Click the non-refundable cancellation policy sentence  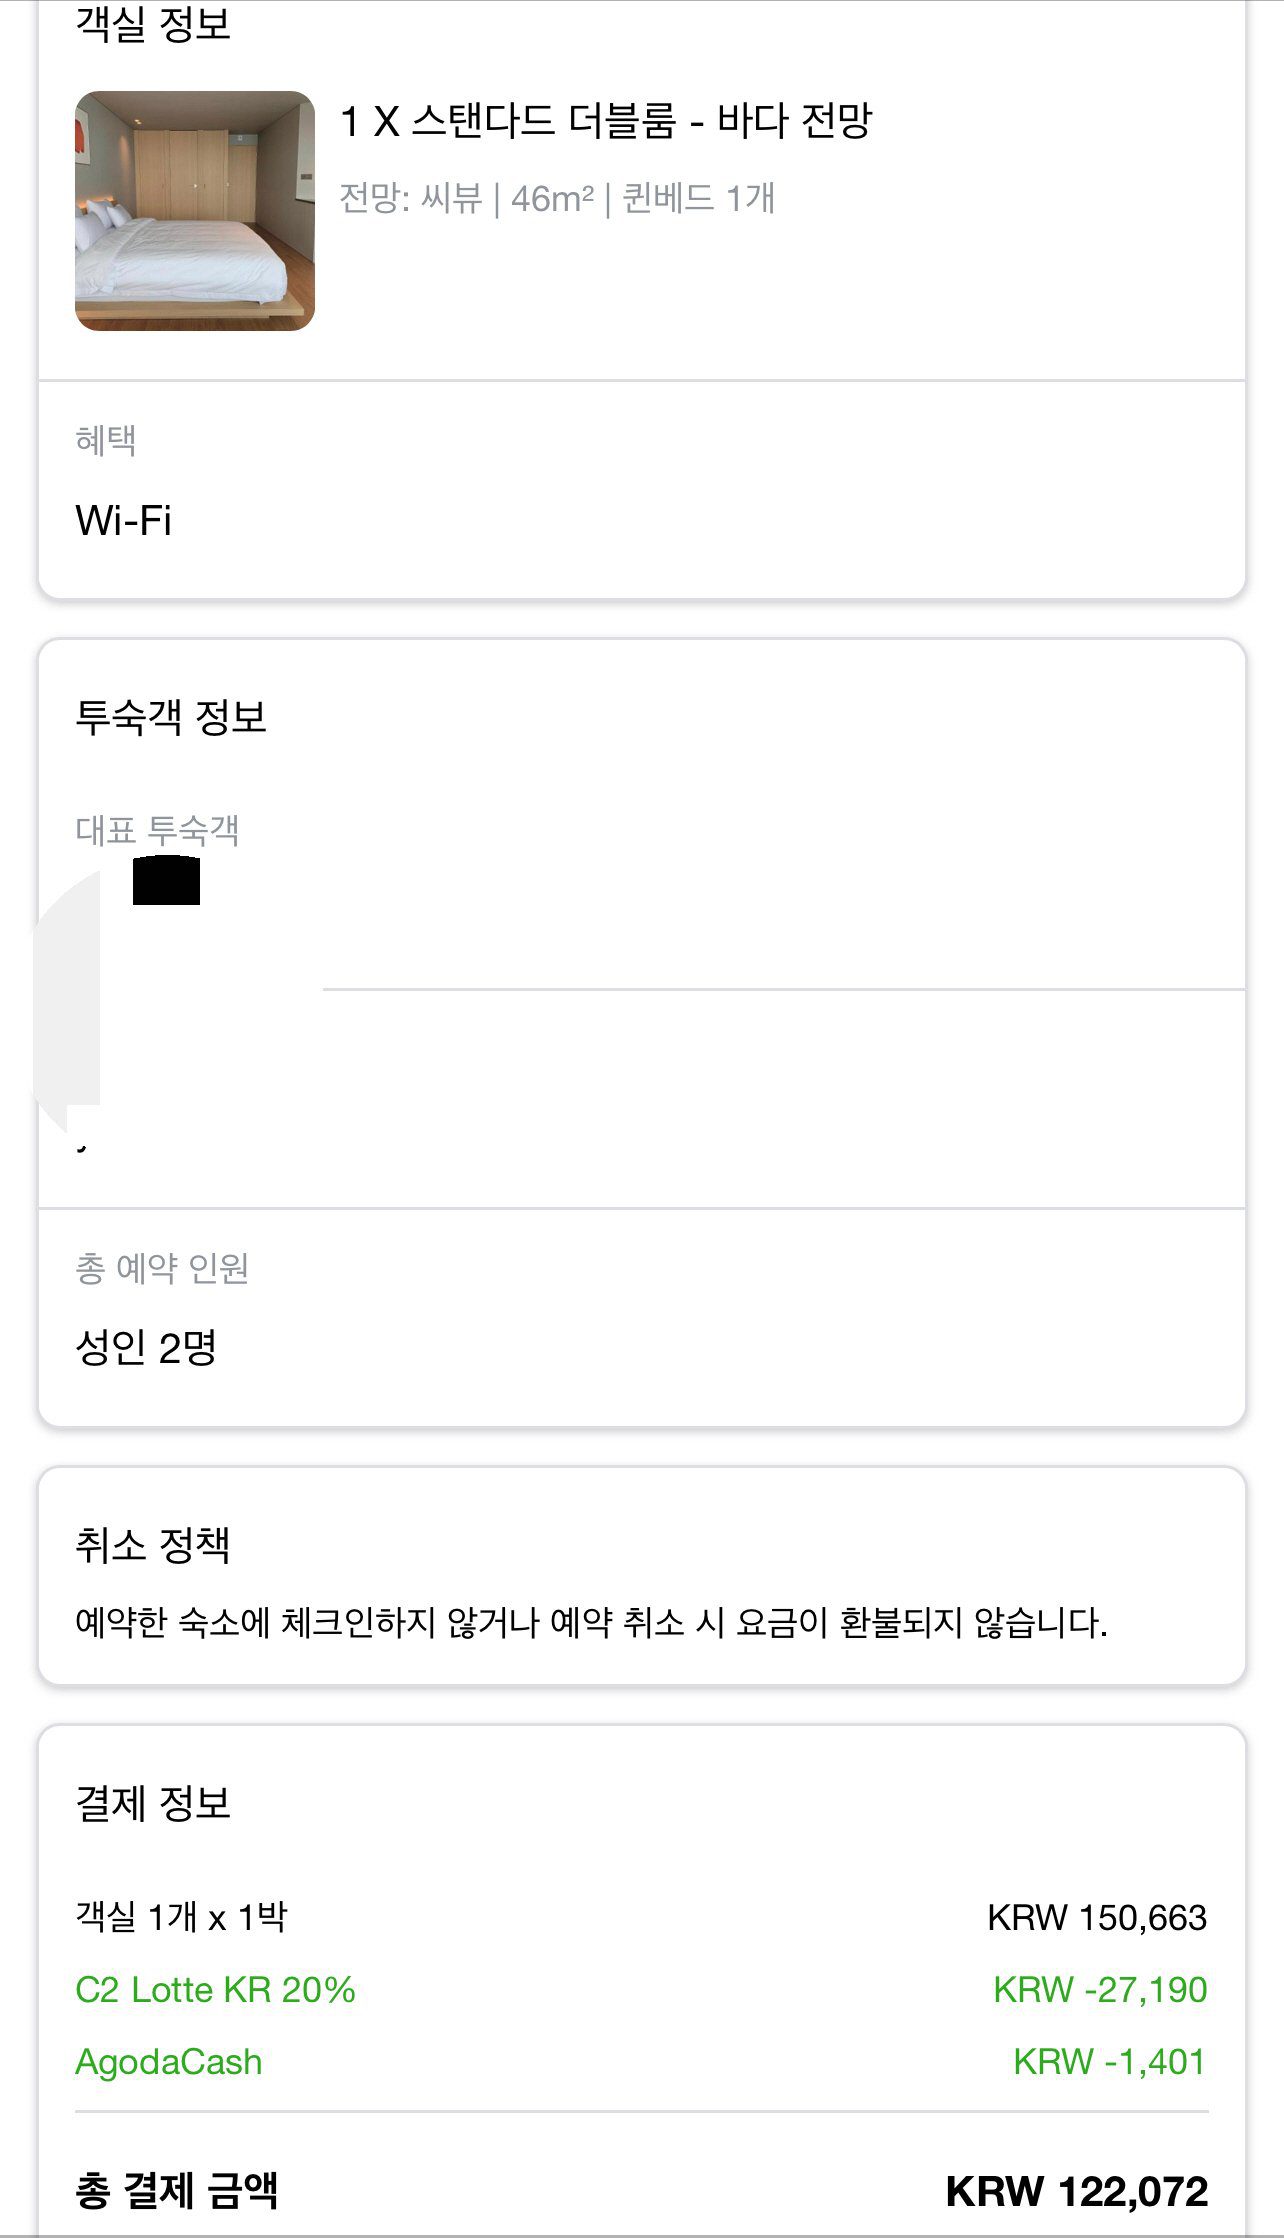point(591,1622)
